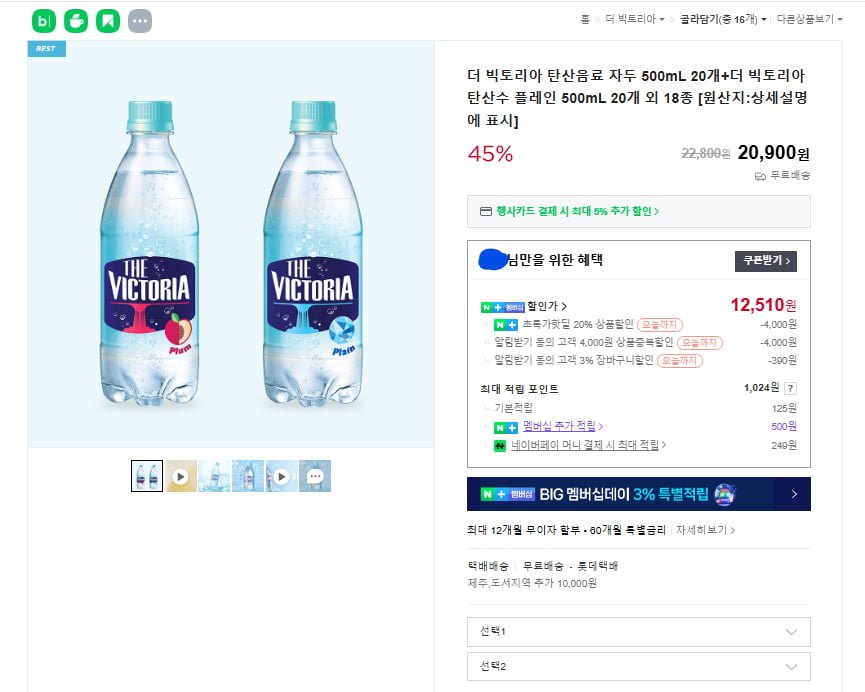Image resolution: width=865 pixels, height=692 pixels.
Task: Click the 멤버십 추가 적립 link
Action: tap(562, 427)
